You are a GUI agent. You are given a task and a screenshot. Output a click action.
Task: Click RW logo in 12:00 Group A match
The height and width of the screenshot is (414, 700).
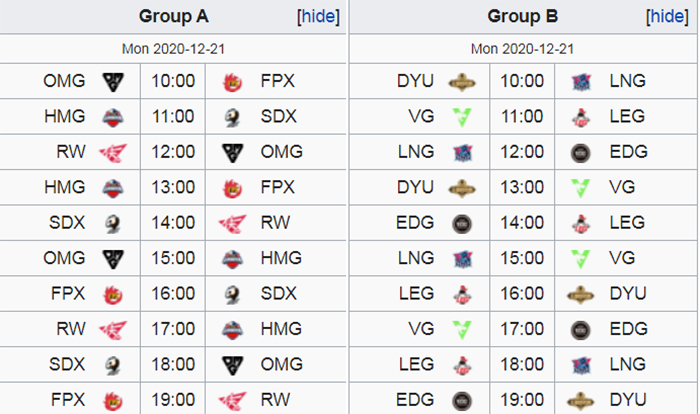(113, 153)
